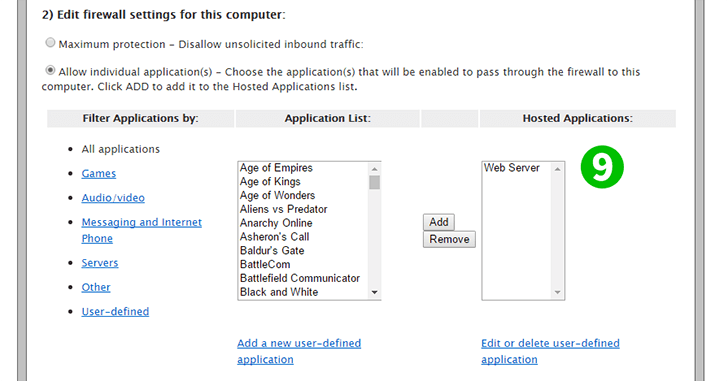
Task: Click Hosted Applications scroll up arrow
Action: (558, 168)
